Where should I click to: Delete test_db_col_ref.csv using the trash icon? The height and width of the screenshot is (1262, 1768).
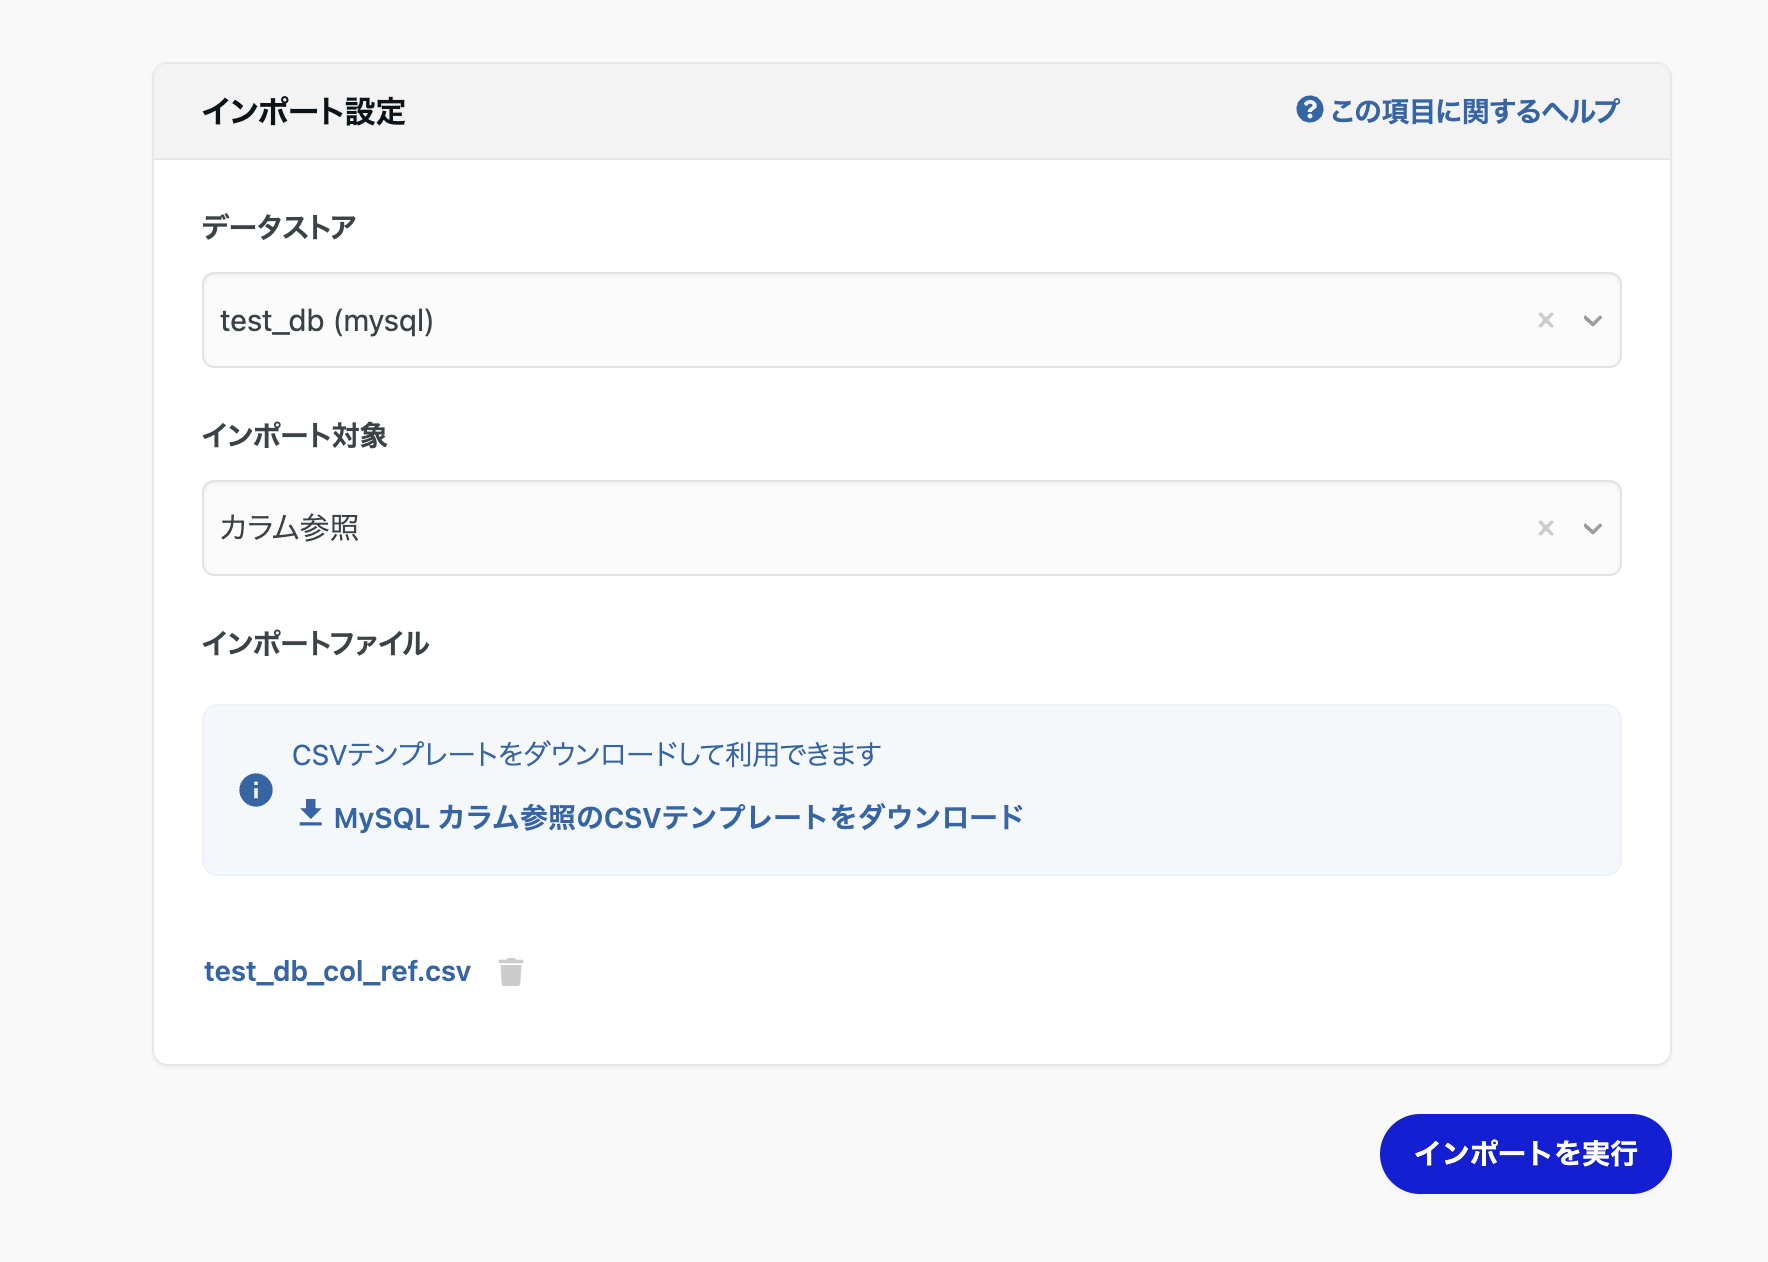[510, 970]
